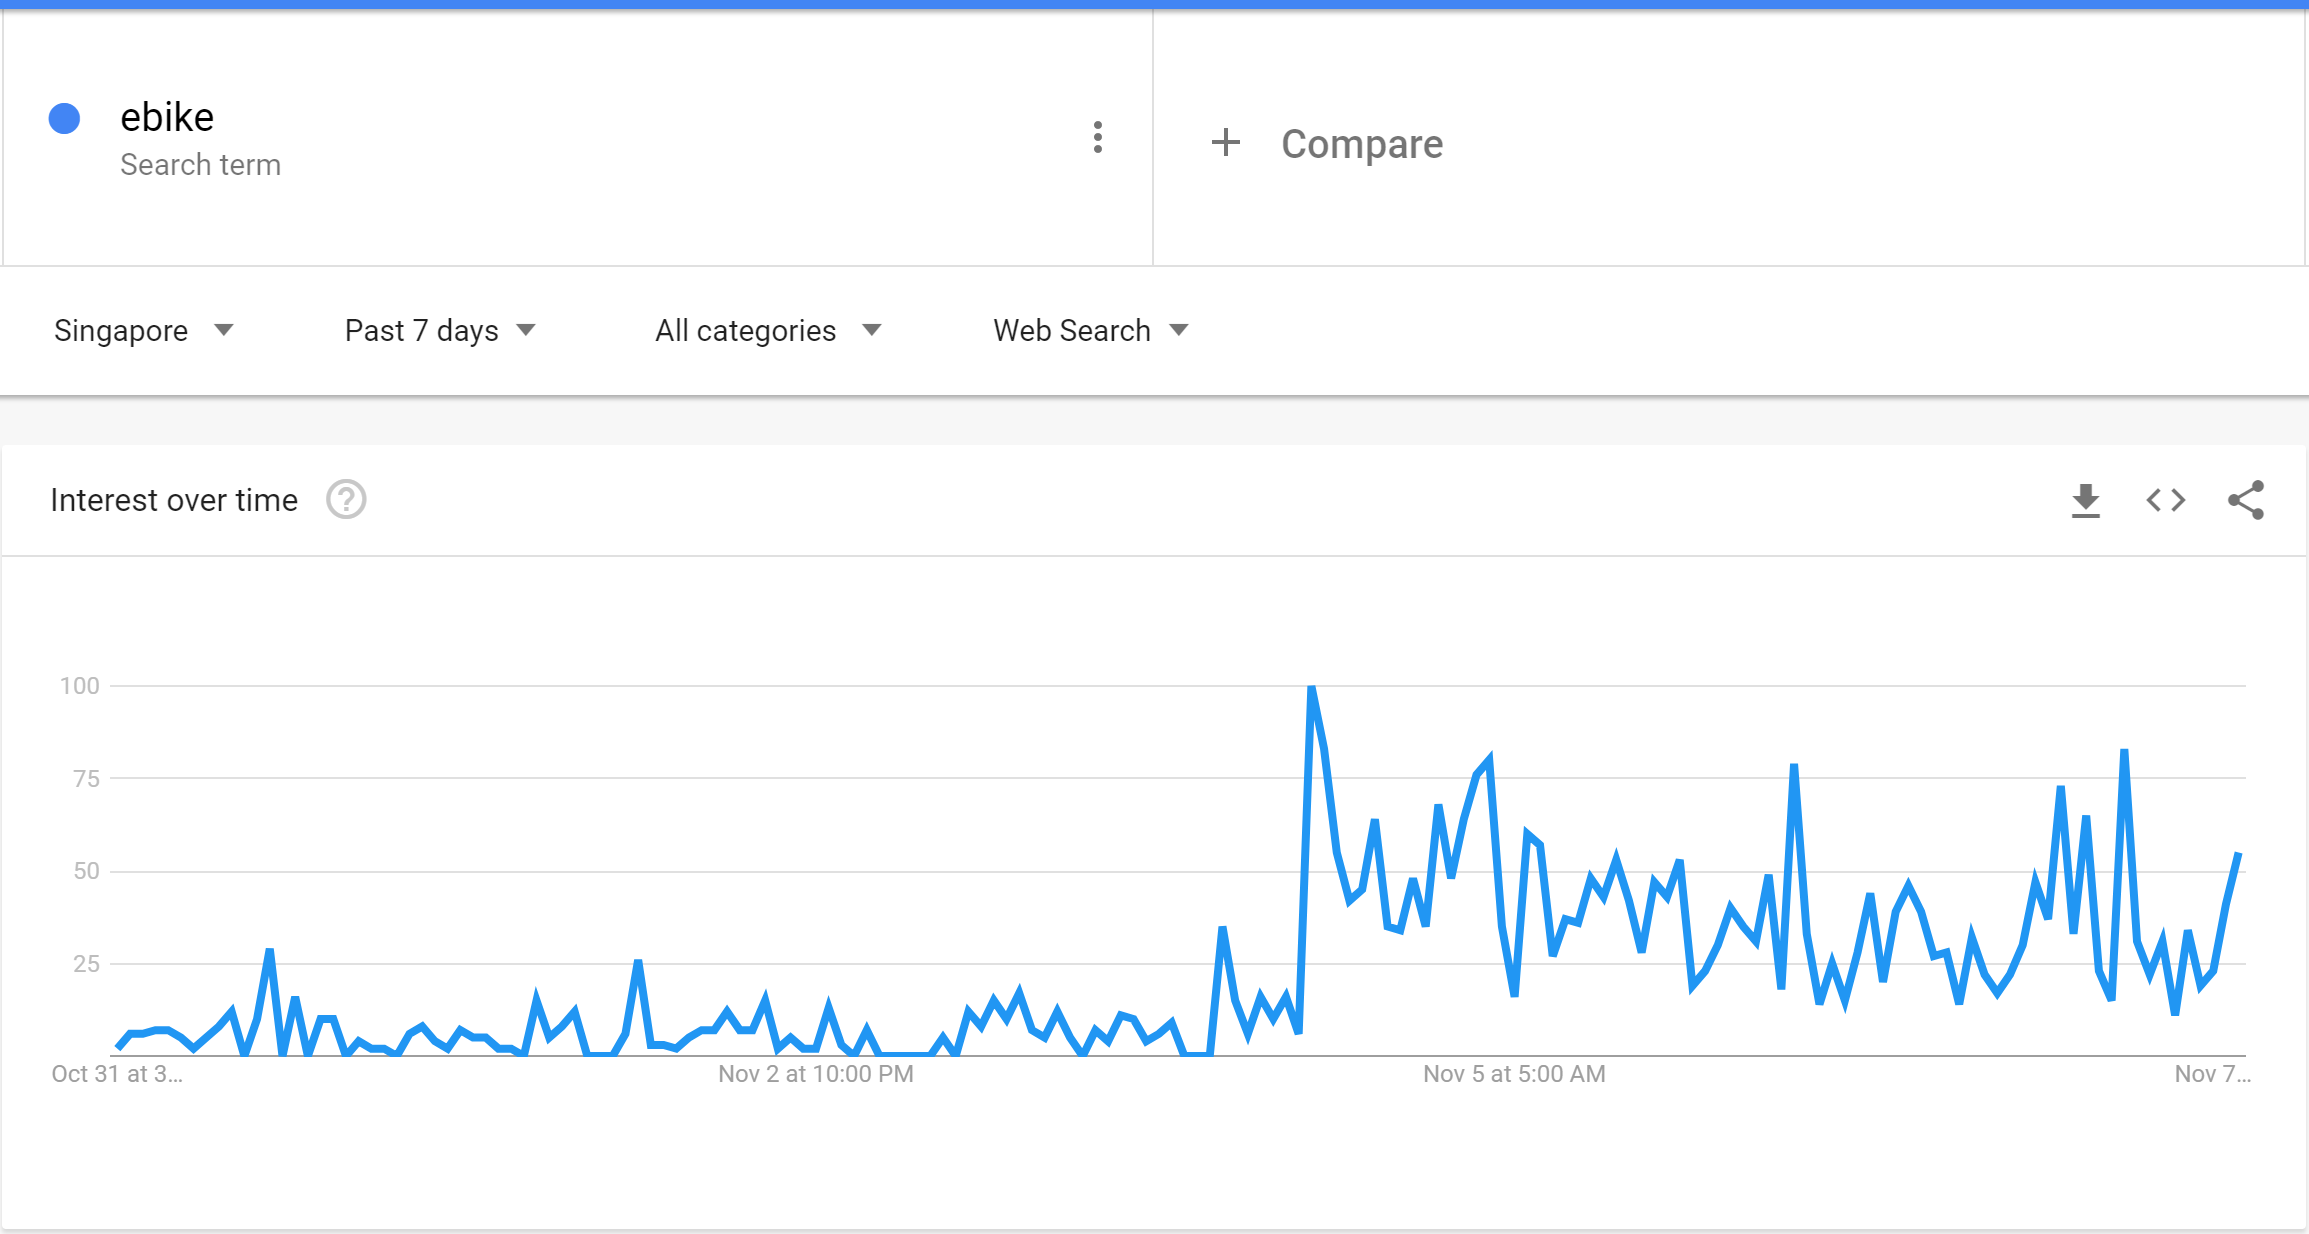Open the embed code icon
This screenshot has width=2309, height=1234.
click(2165, 500)
